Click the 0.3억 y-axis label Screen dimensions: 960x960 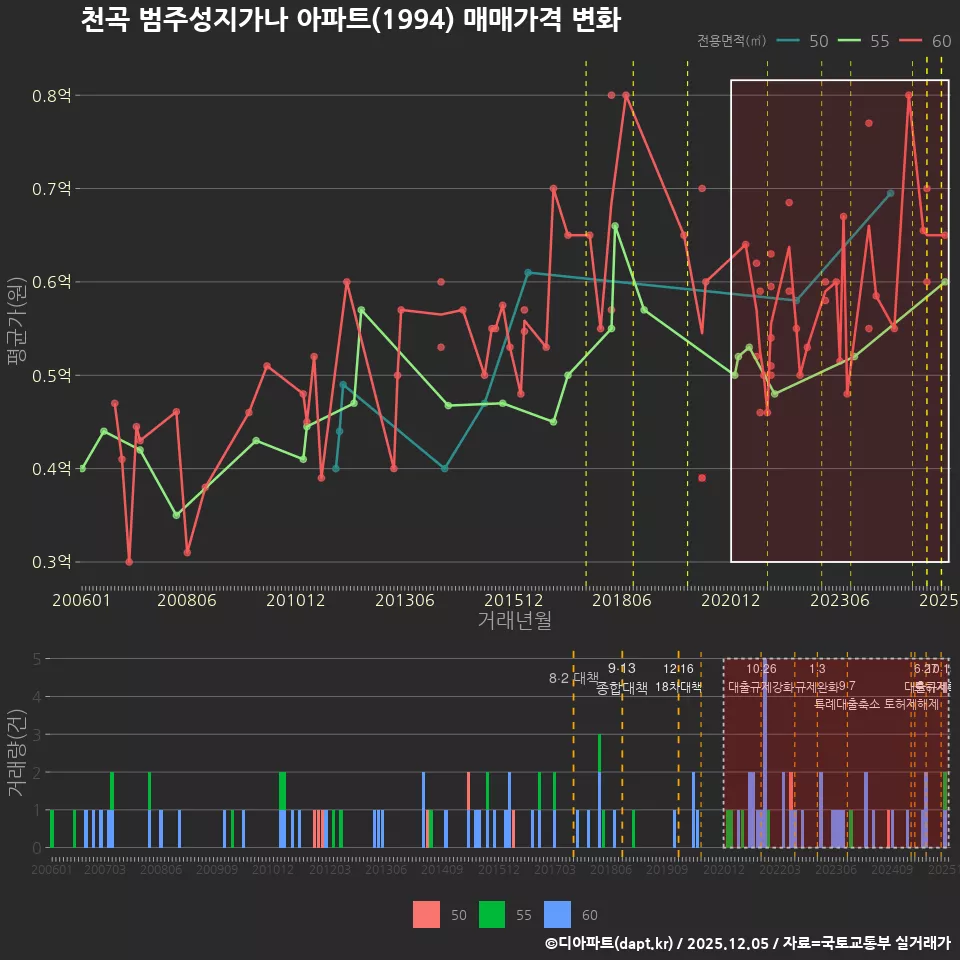52,562
